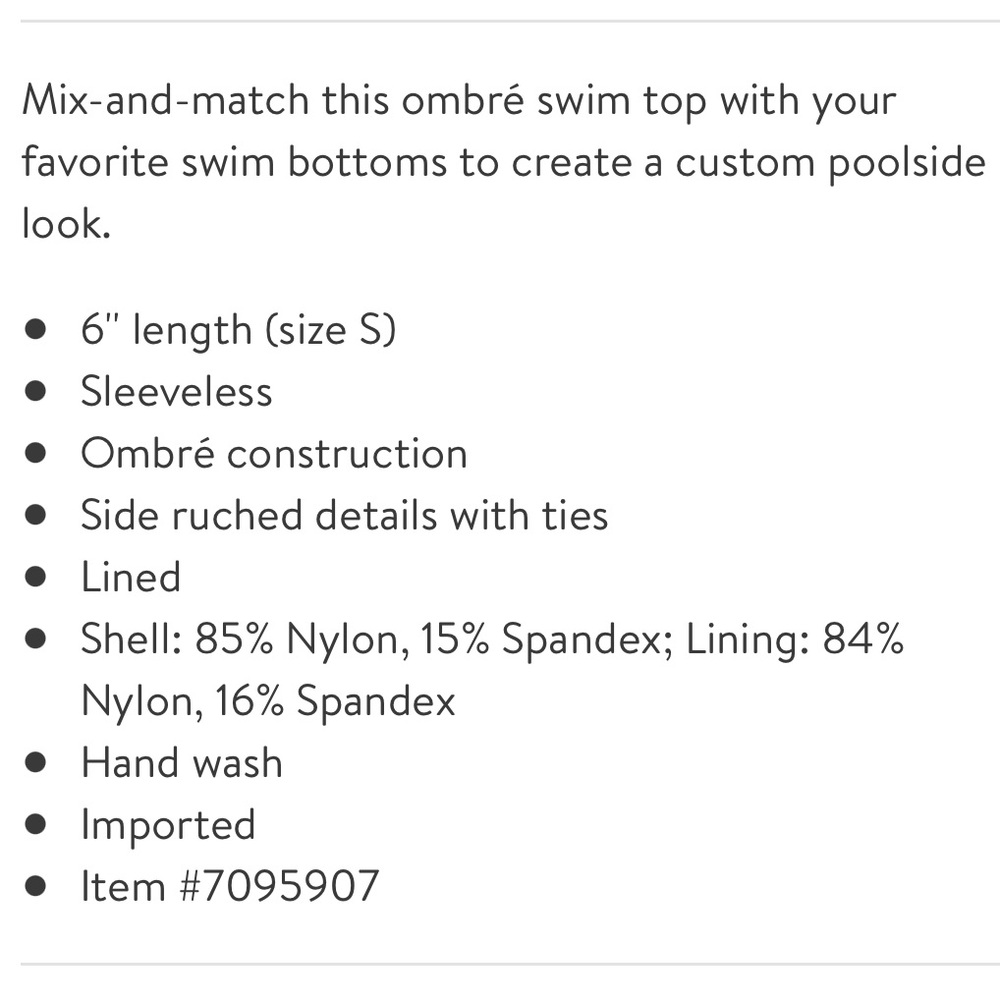The width and height of the screenshot is (1000, 1000).
Task: Select the "Sleeveless" bullet text
Action: point(176,391)
